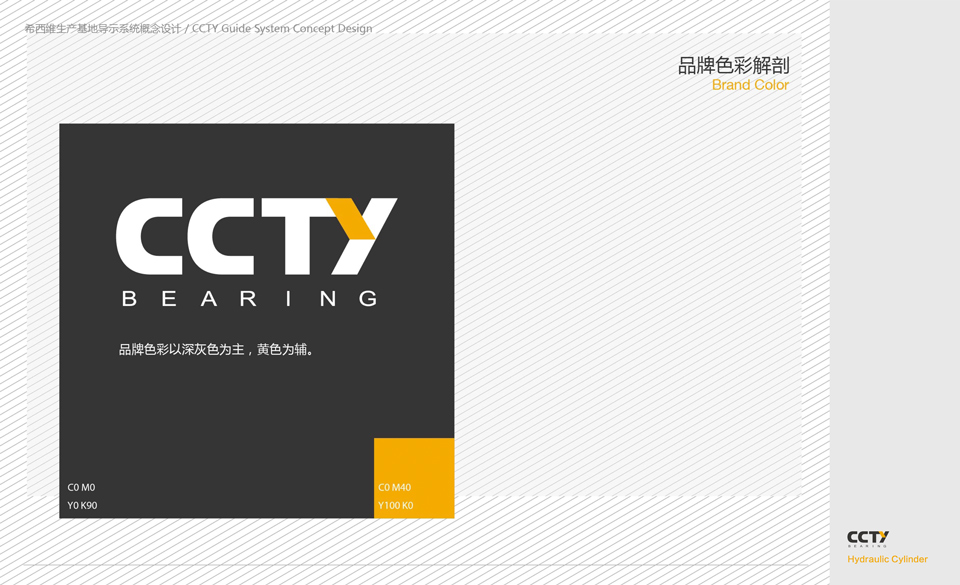
Task: Click the small CCTY logo in the bottom-right corner
Action: 867,539
